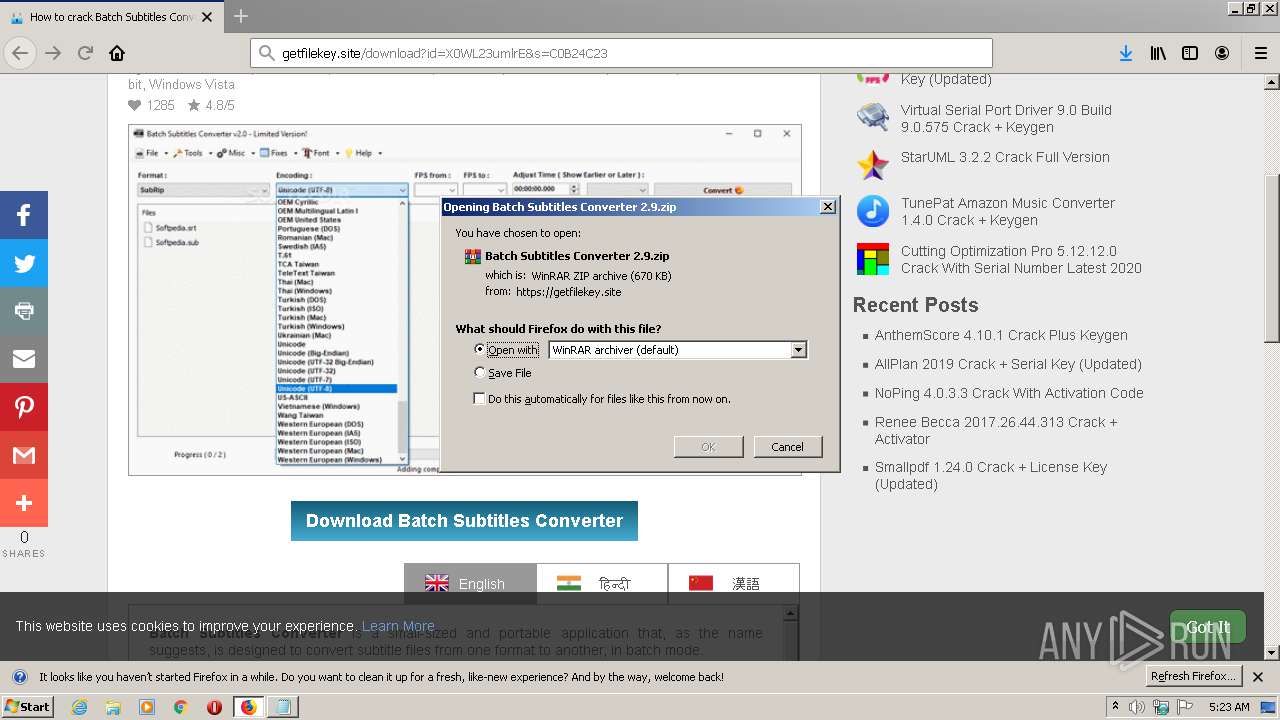Open Renee Becca 2017.26.44.313 Crack post

(x=996, y=430)
